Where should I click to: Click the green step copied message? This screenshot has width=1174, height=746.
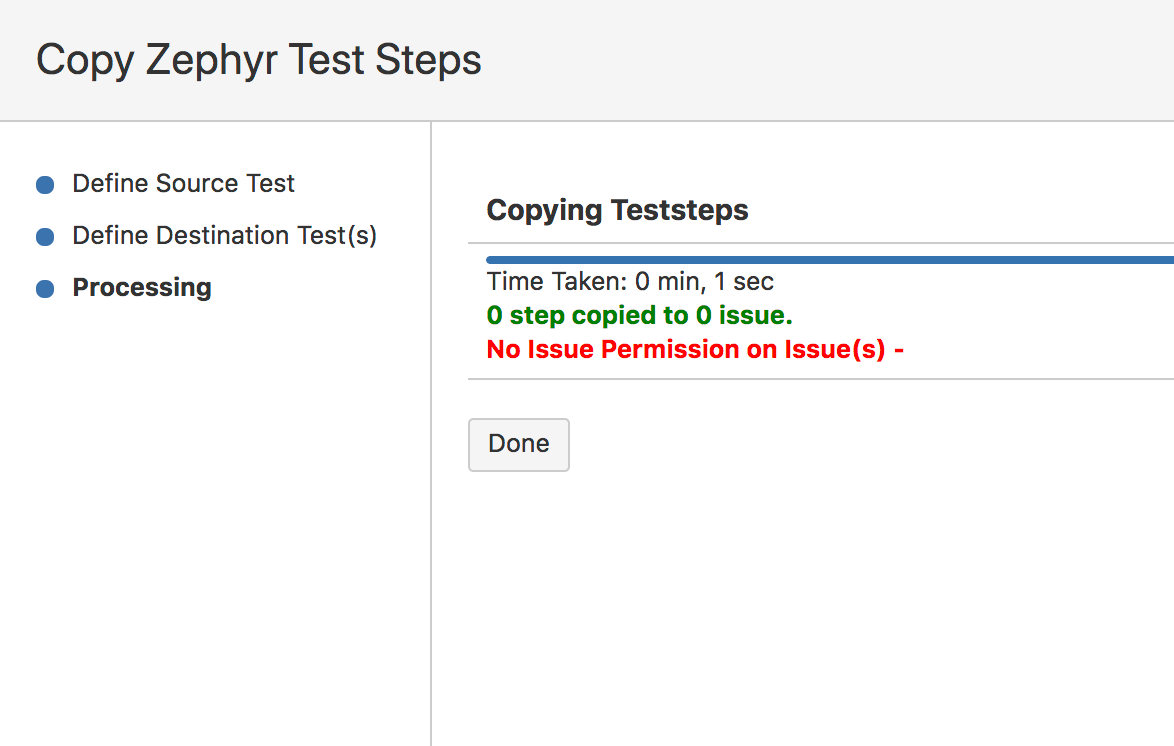tap(638, 315)
